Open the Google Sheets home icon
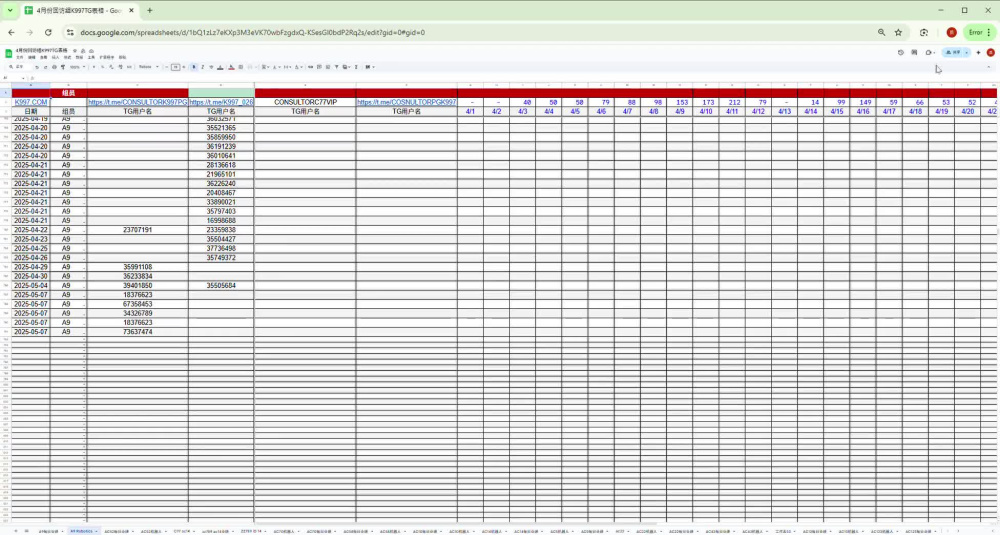1000x535 pixels. tap(8, 54)
